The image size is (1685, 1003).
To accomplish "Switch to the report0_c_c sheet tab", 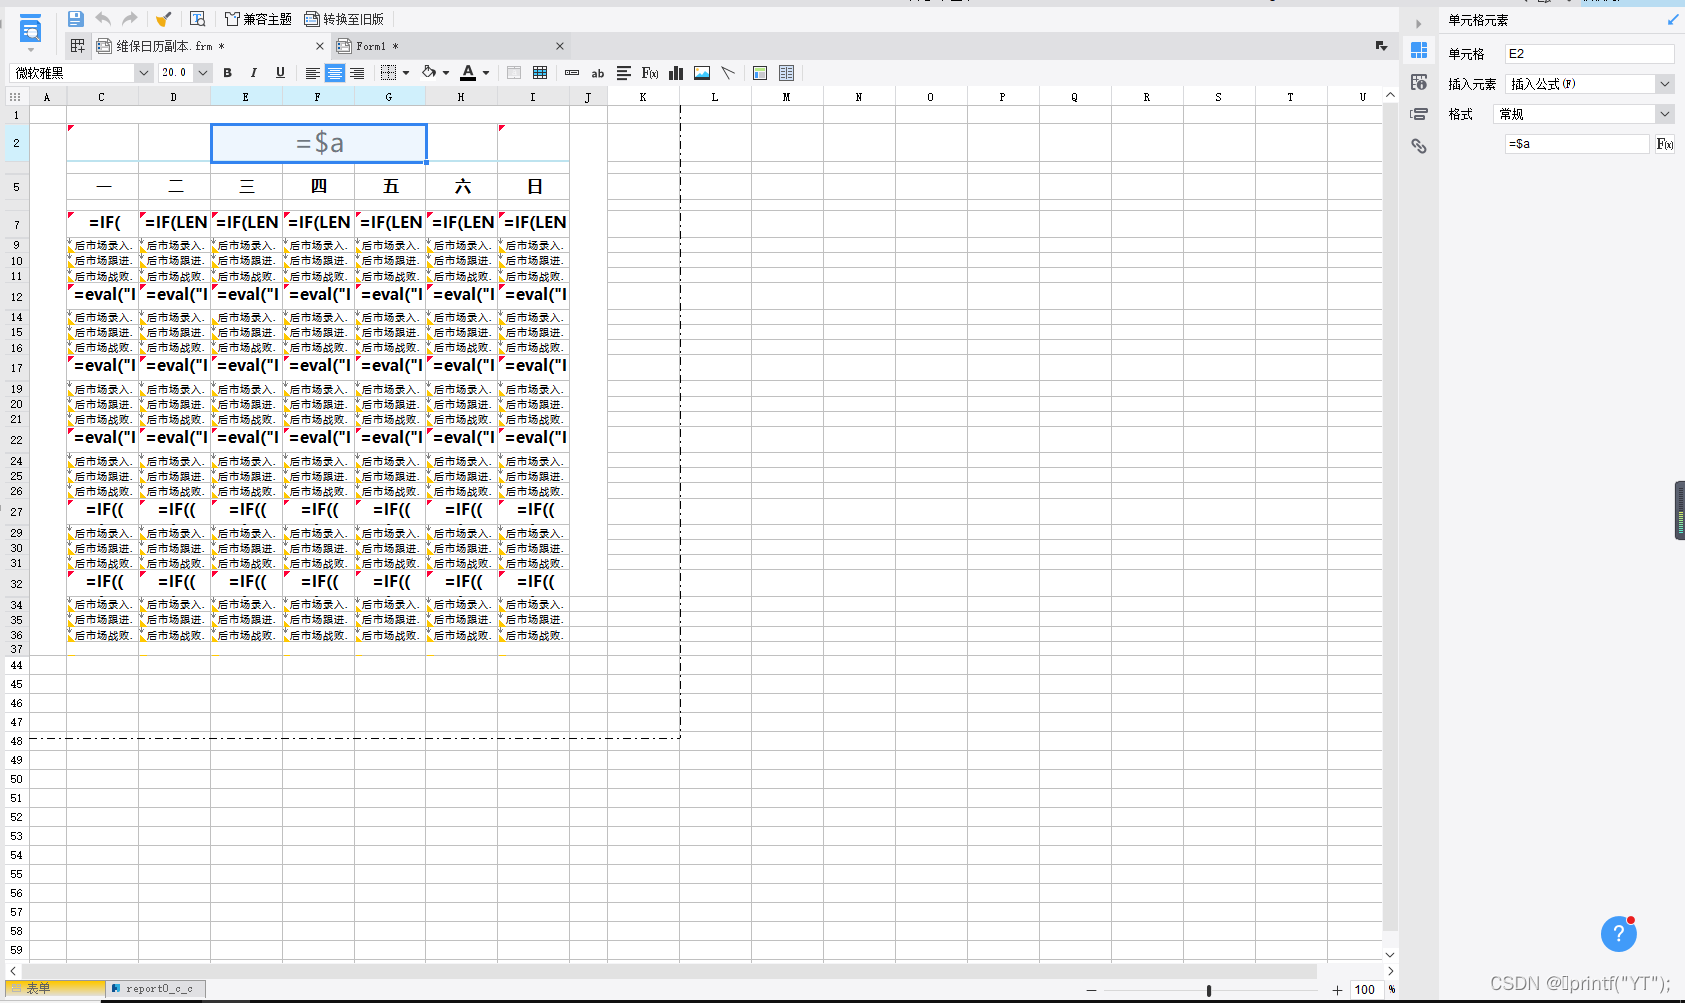I will tap(156, 988).
